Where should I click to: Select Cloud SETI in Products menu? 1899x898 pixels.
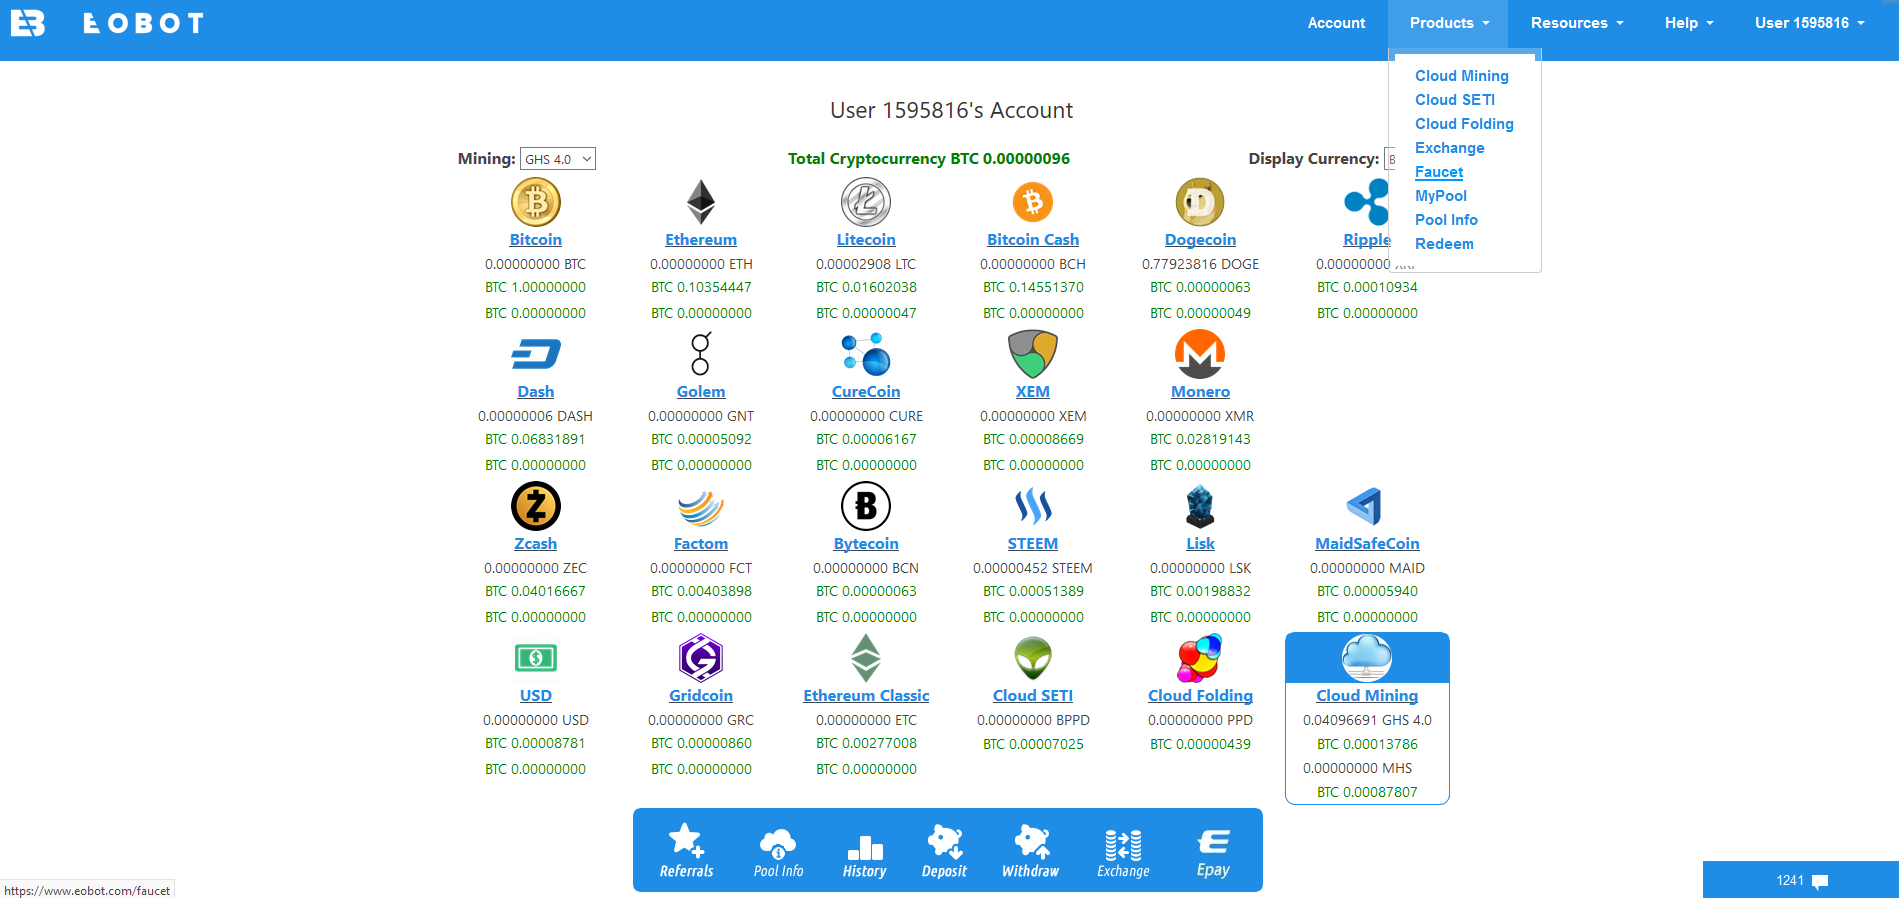click(1455, 100)
